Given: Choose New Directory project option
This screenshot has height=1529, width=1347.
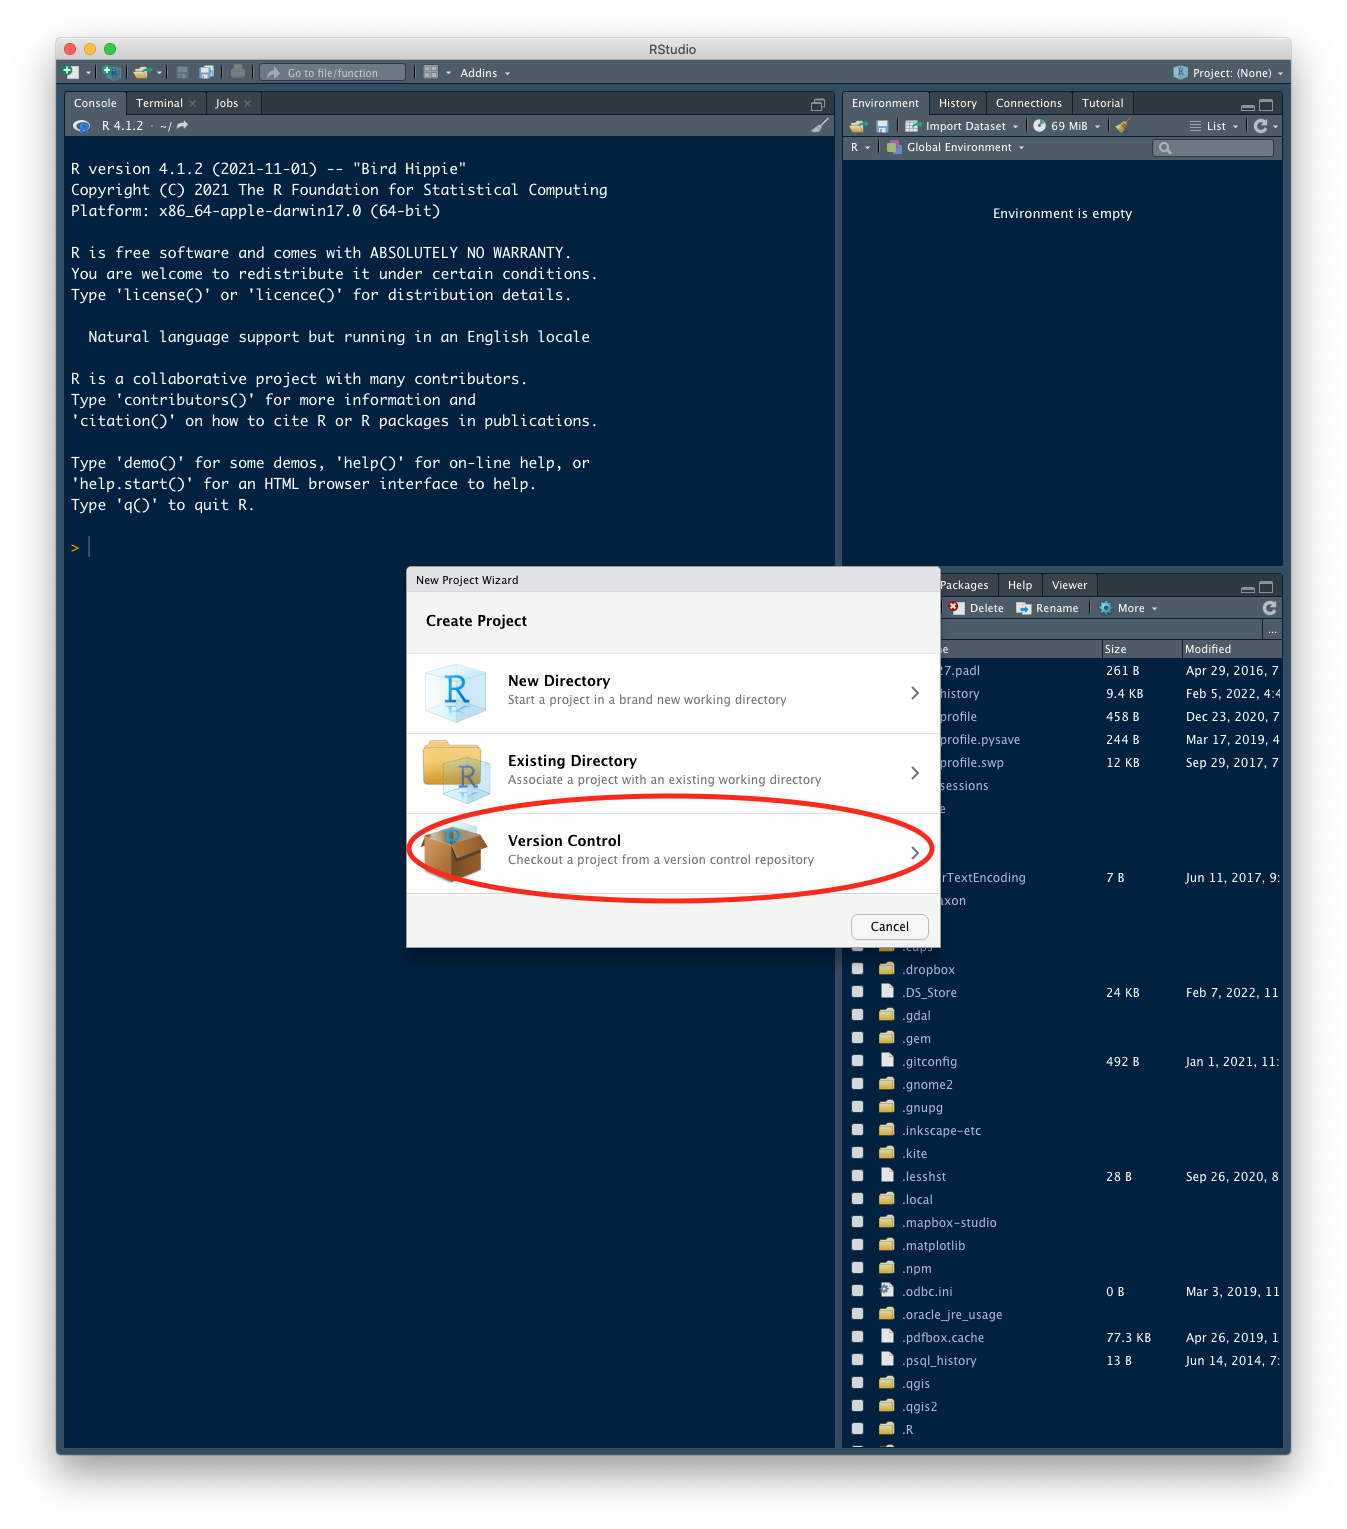Looking at the screenshot, I should tap(673, 693).
